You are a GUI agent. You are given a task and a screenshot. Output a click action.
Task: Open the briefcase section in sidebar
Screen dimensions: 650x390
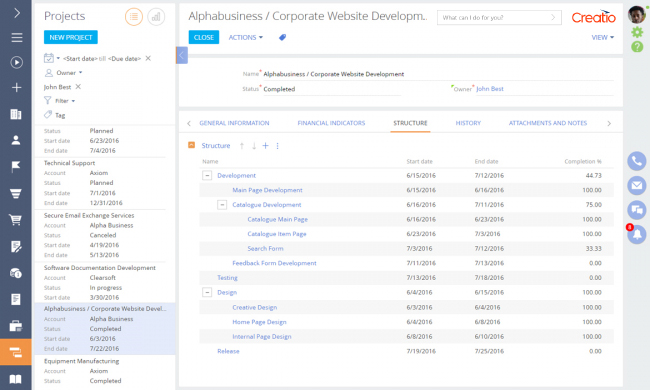(16, 326)
